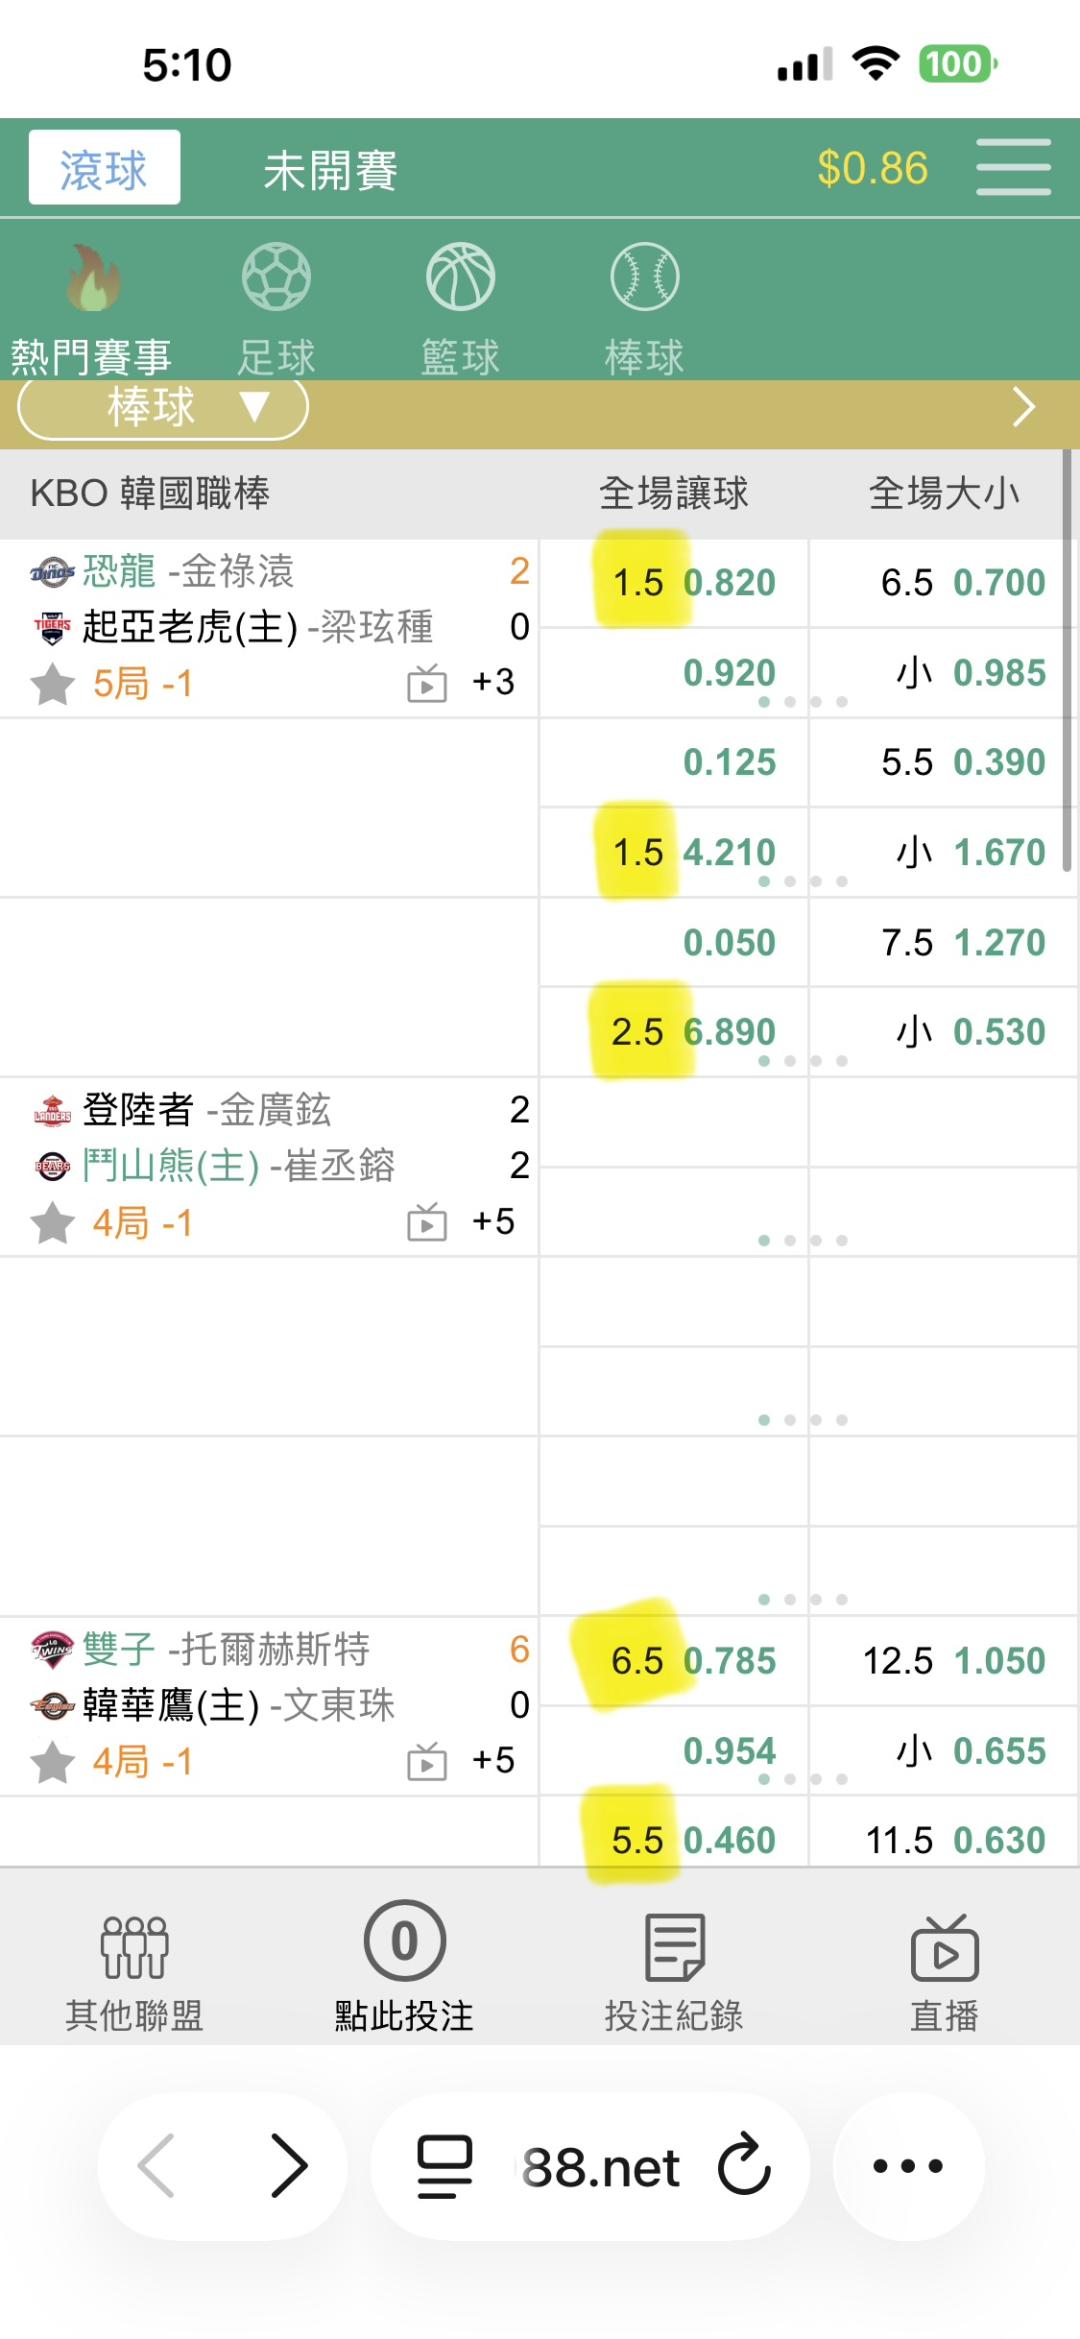1080x2339 pixels.
Task: Switch to the 未開賽 tab
Action: coord(330,170)
